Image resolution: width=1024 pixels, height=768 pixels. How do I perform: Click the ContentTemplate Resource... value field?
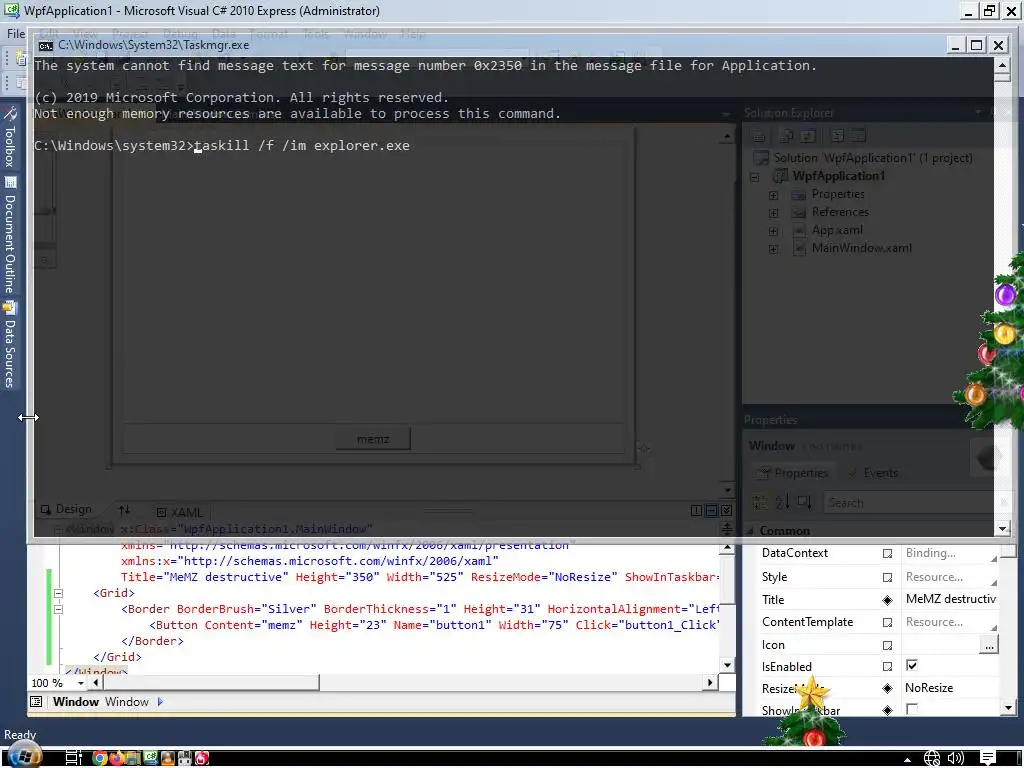[x=950, y=622]
